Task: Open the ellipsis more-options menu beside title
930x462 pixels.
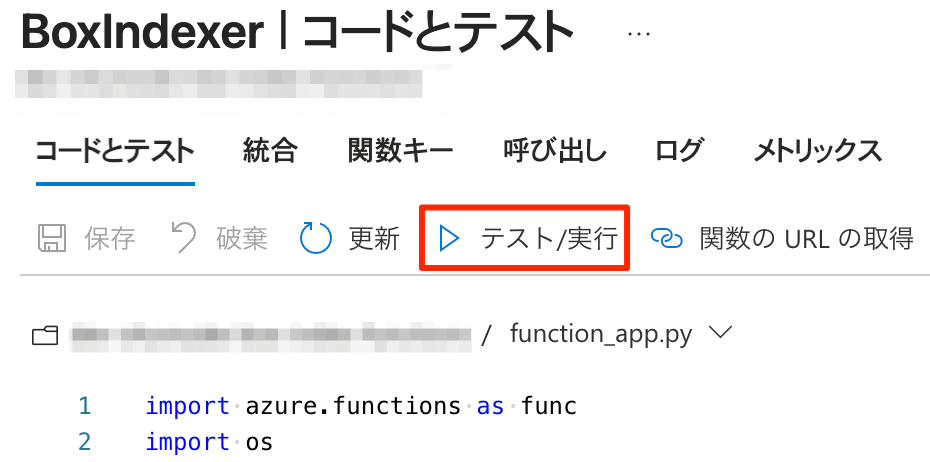Action: click(x=638, y=34)
